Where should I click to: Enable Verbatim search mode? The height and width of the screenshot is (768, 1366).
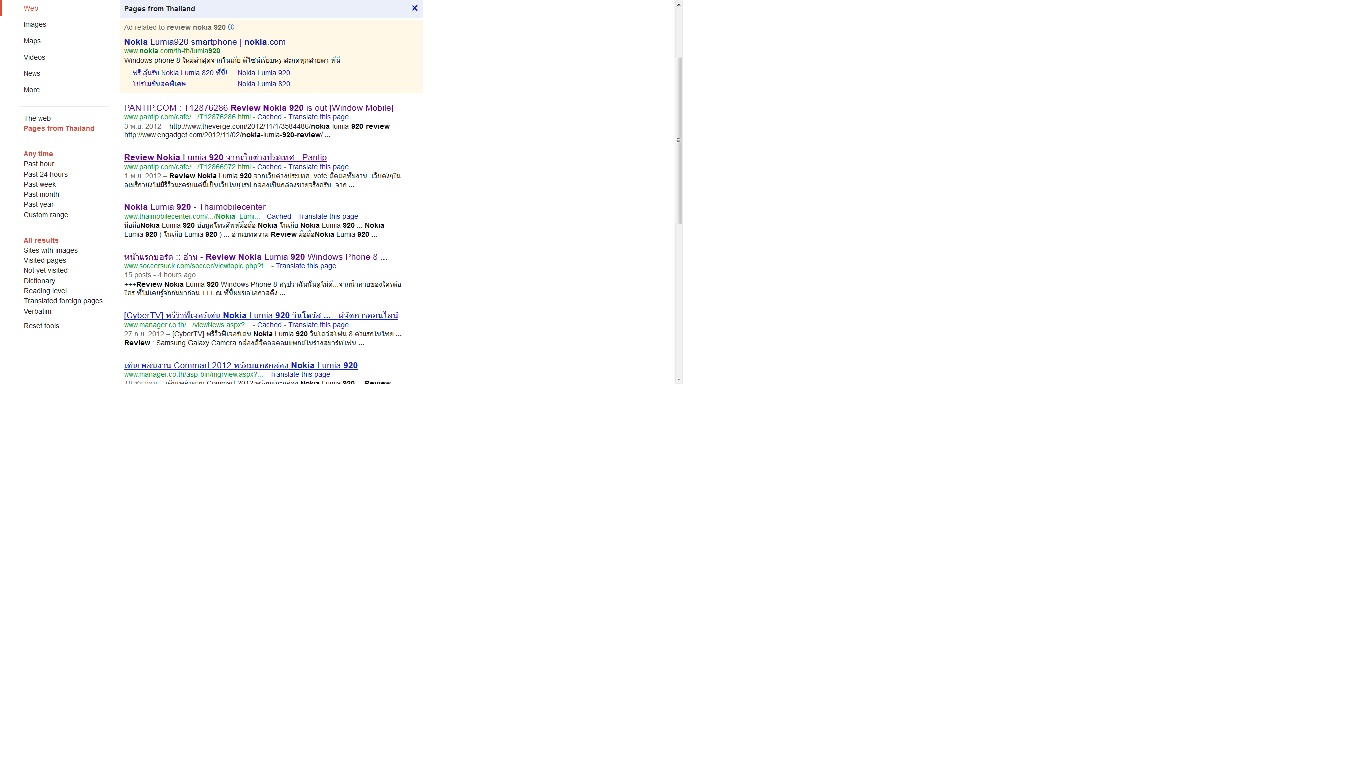[38, 311]
